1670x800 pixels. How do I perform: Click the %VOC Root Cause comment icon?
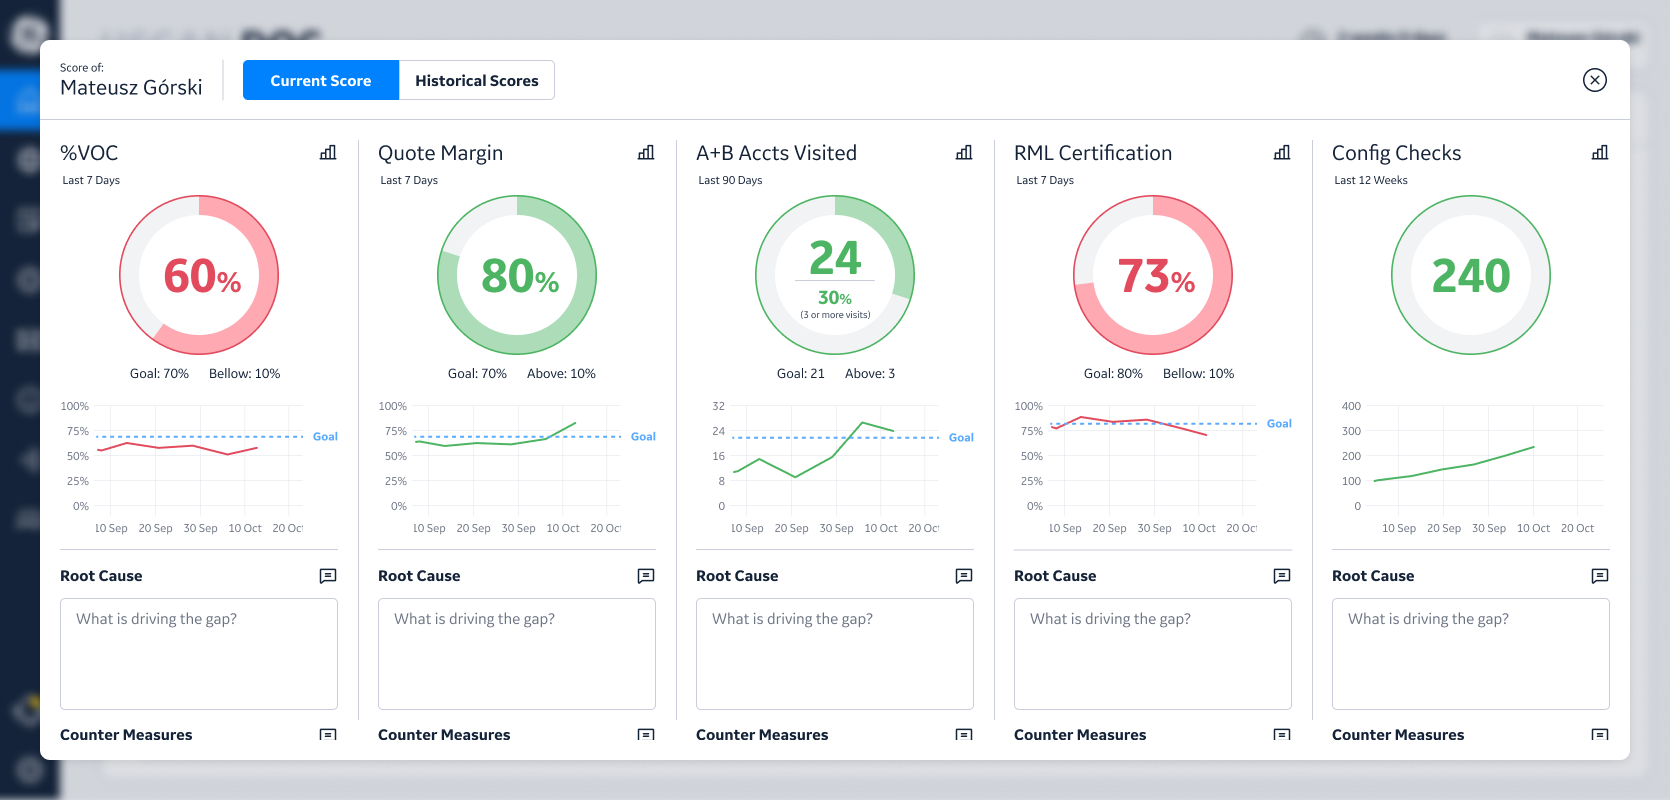click(328, 576)
